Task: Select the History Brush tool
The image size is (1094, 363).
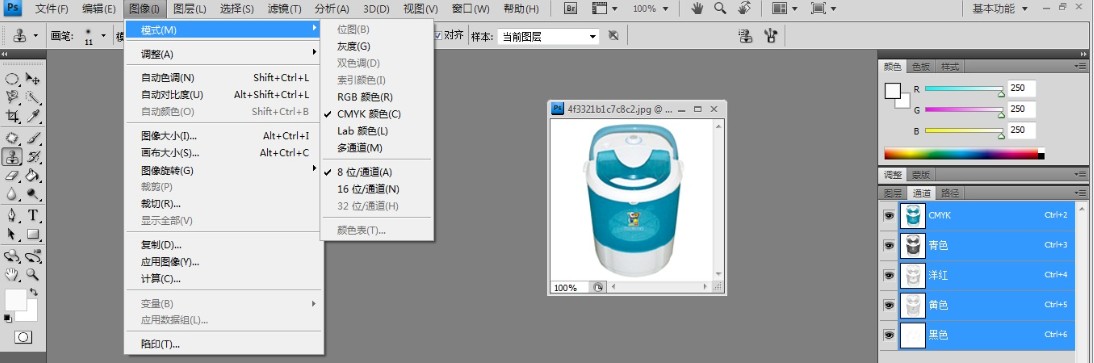Action: [x=33, y=156]
